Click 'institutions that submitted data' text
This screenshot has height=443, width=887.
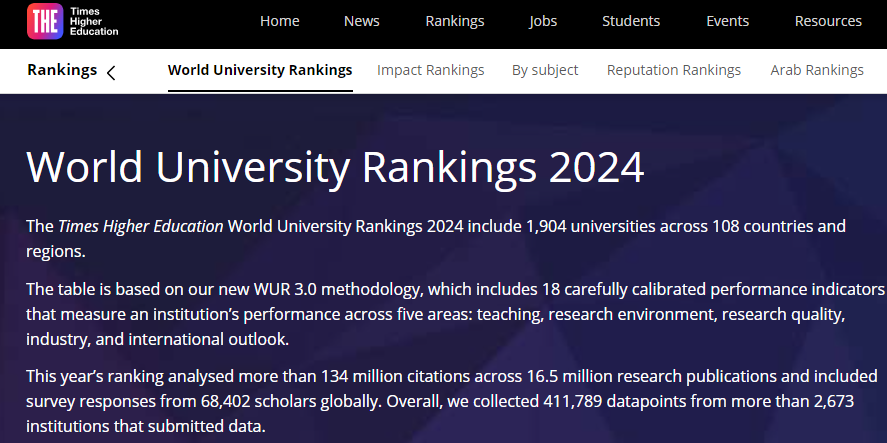coord(146,427)
